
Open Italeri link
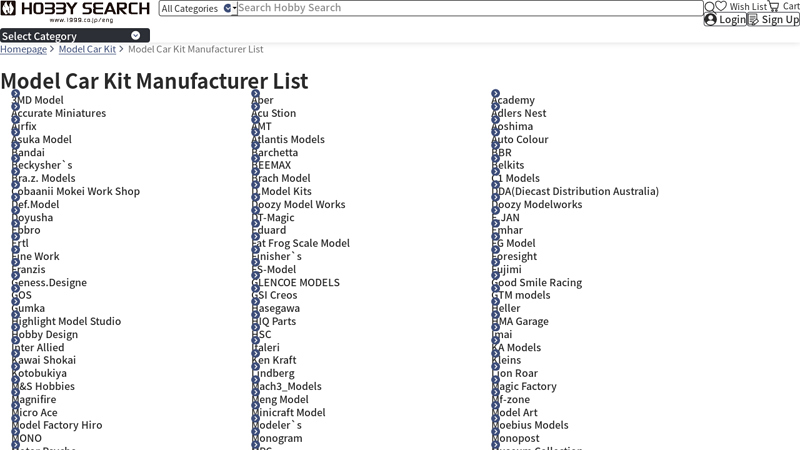265,347
